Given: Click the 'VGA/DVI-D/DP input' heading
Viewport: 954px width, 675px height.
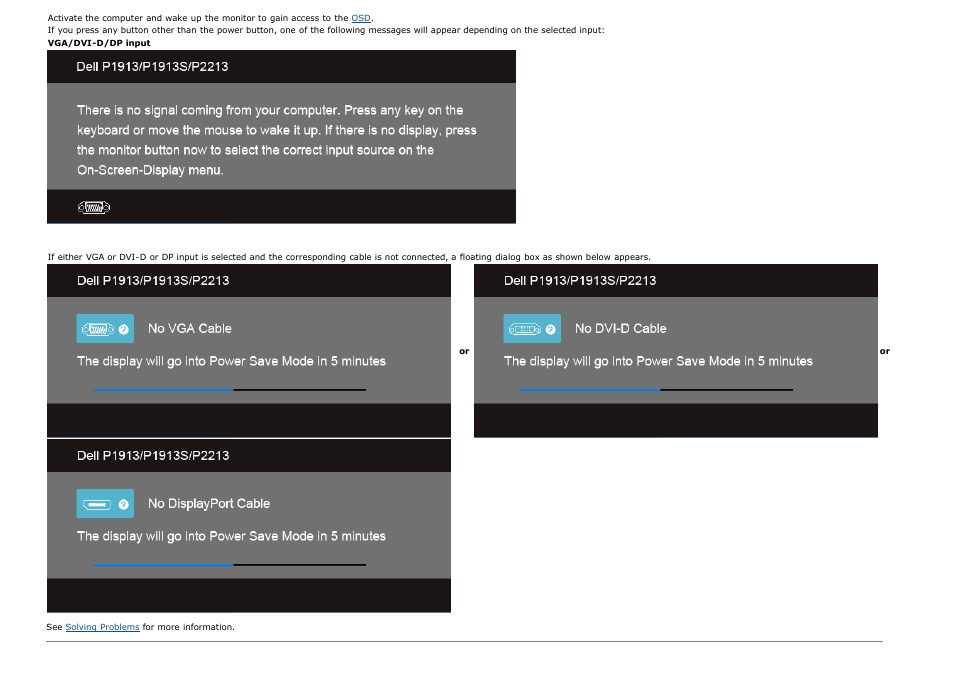Looking at the screenshot, I should [x=99, y=43].
